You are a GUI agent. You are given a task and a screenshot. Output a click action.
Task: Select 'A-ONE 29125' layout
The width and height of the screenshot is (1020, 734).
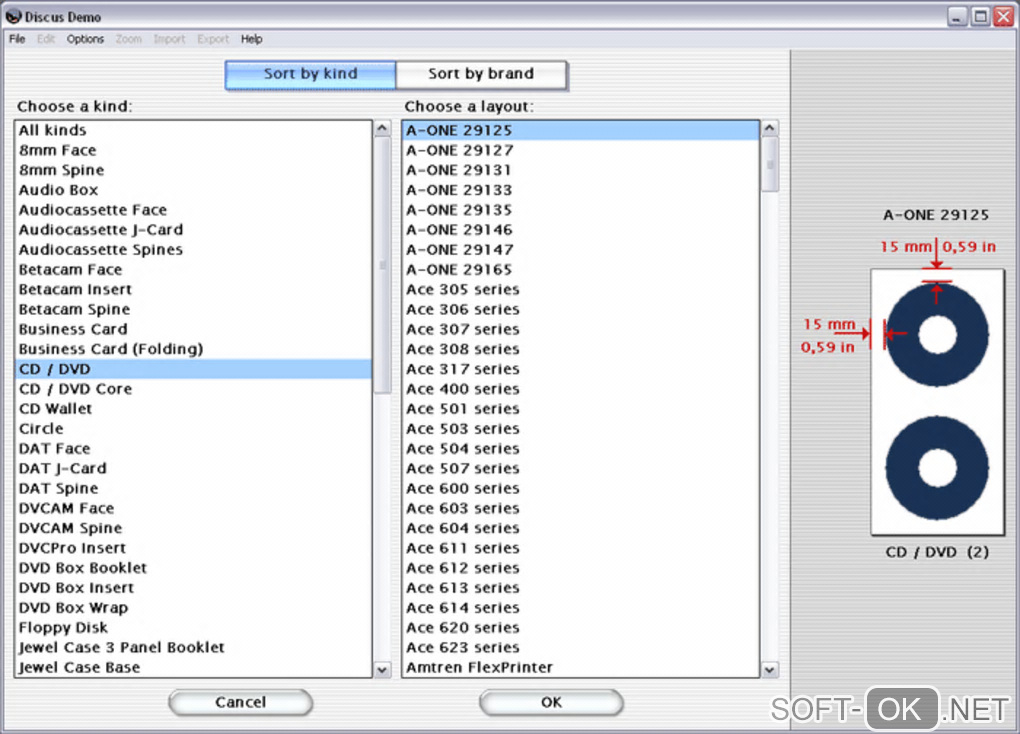click(581, 130)
